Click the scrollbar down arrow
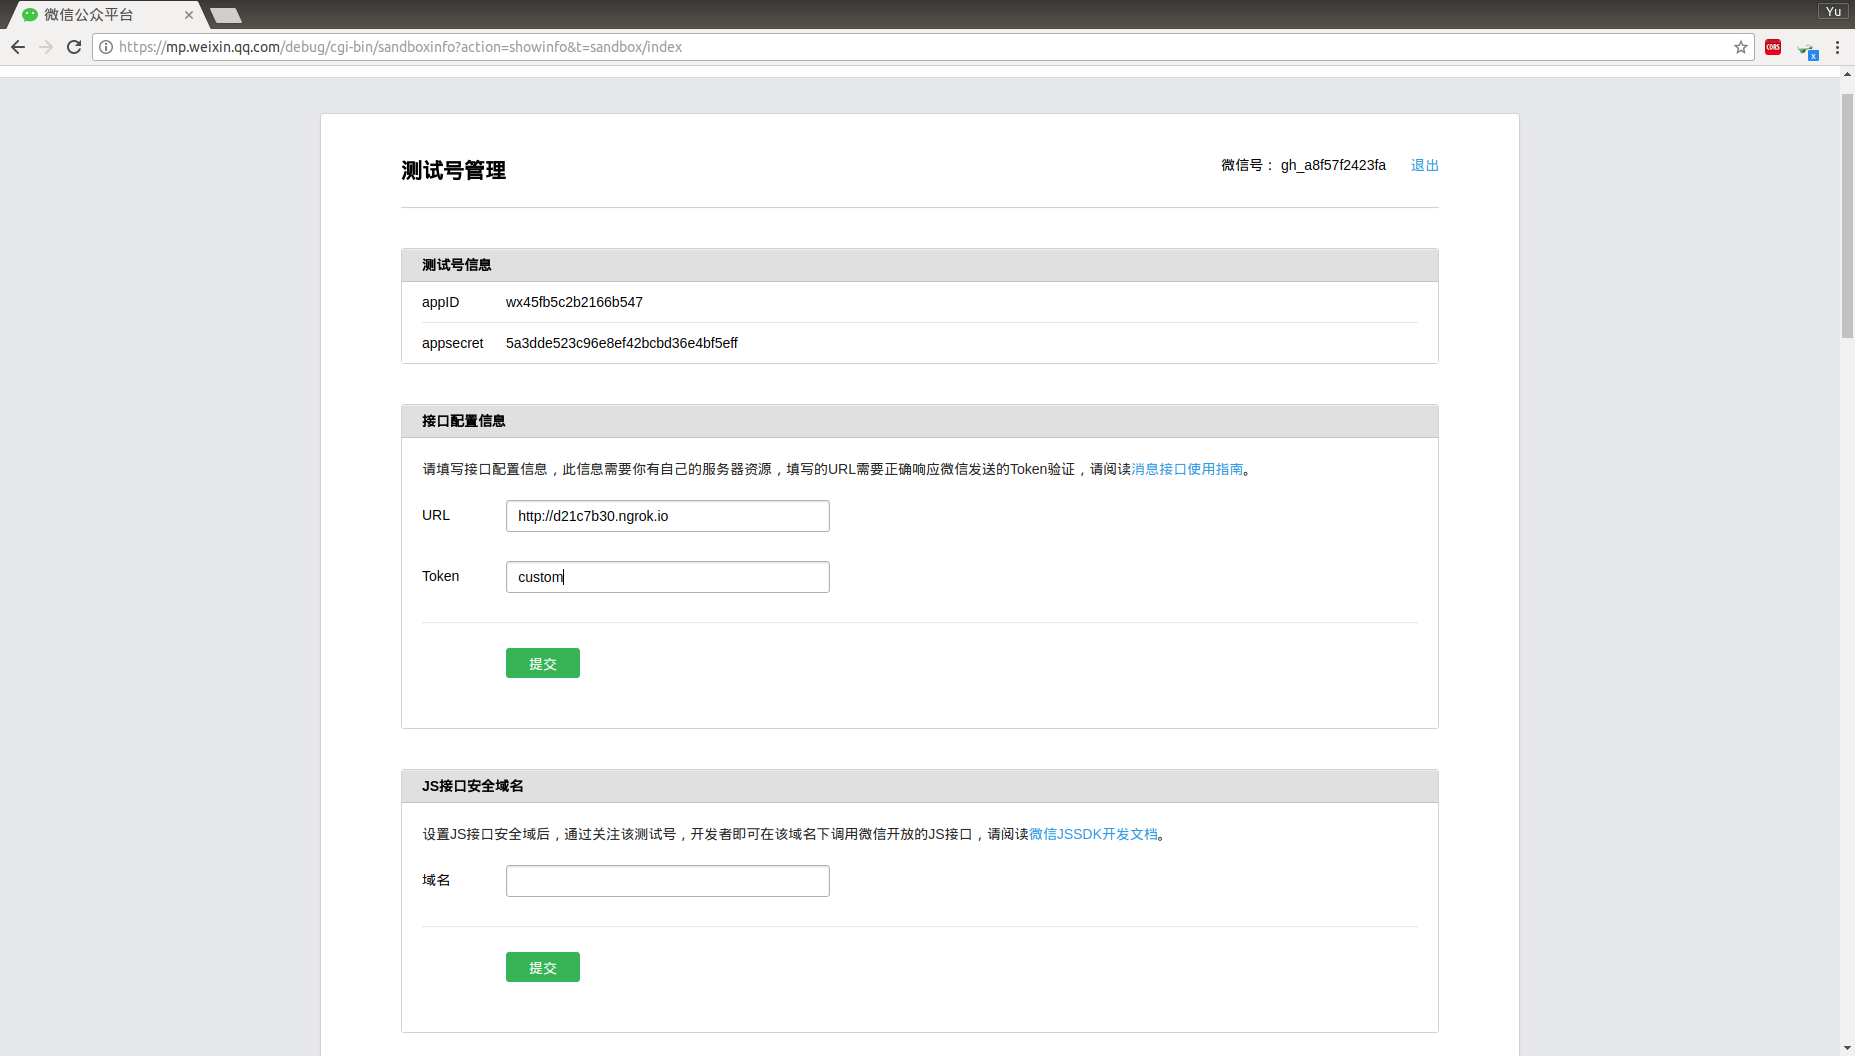 (1847, 1048)
